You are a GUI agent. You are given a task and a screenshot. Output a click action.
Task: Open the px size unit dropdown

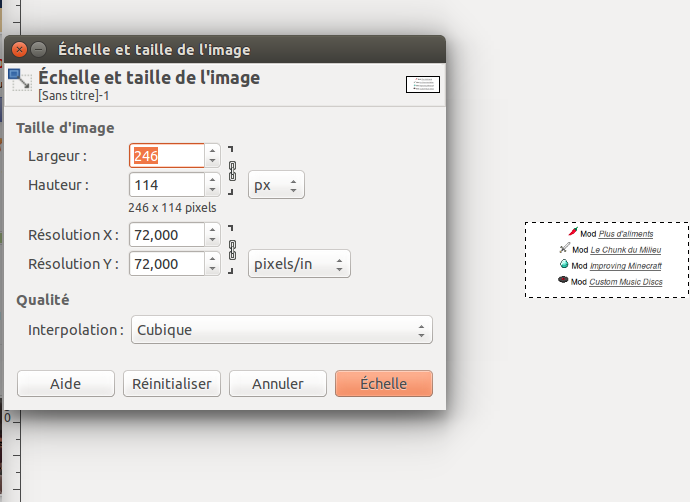tap(276, 185)
